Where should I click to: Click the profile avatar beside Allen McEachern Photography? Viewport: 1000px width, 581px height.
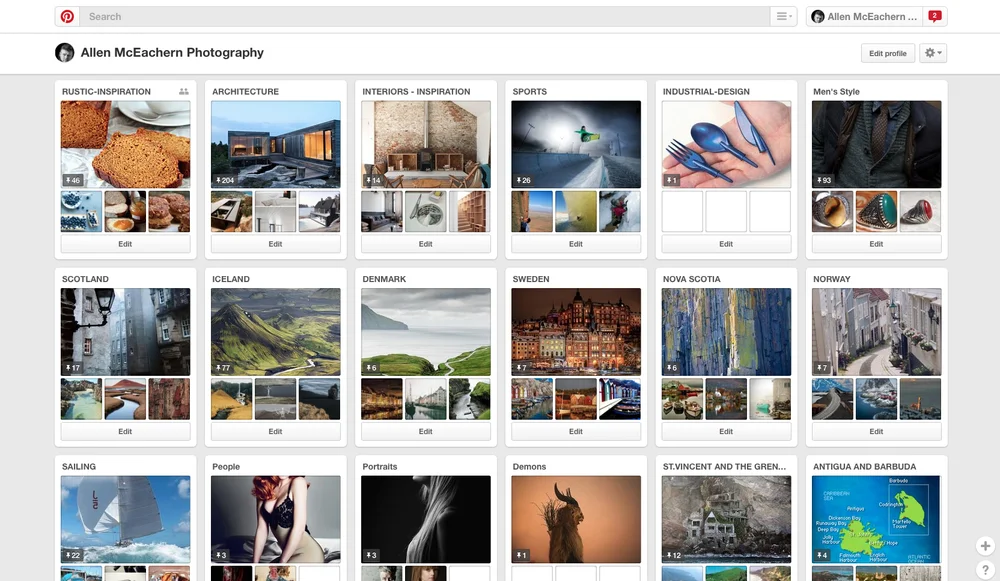point(64,52)
